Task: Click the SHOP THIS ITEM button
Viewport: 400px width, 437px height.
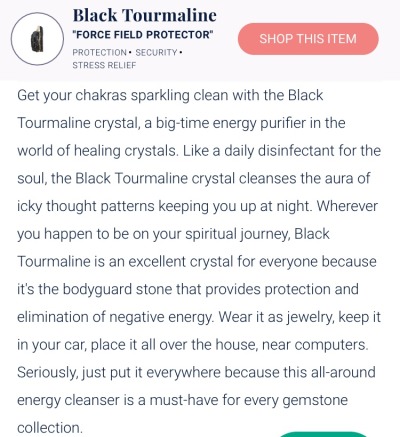Action: [308, 39]
